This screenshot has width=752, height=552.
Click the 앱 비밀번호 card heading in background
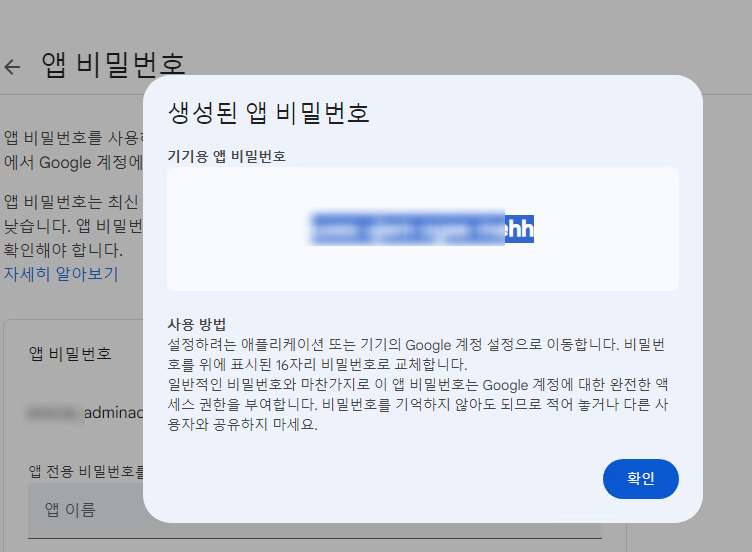click(x=70, y=353)
